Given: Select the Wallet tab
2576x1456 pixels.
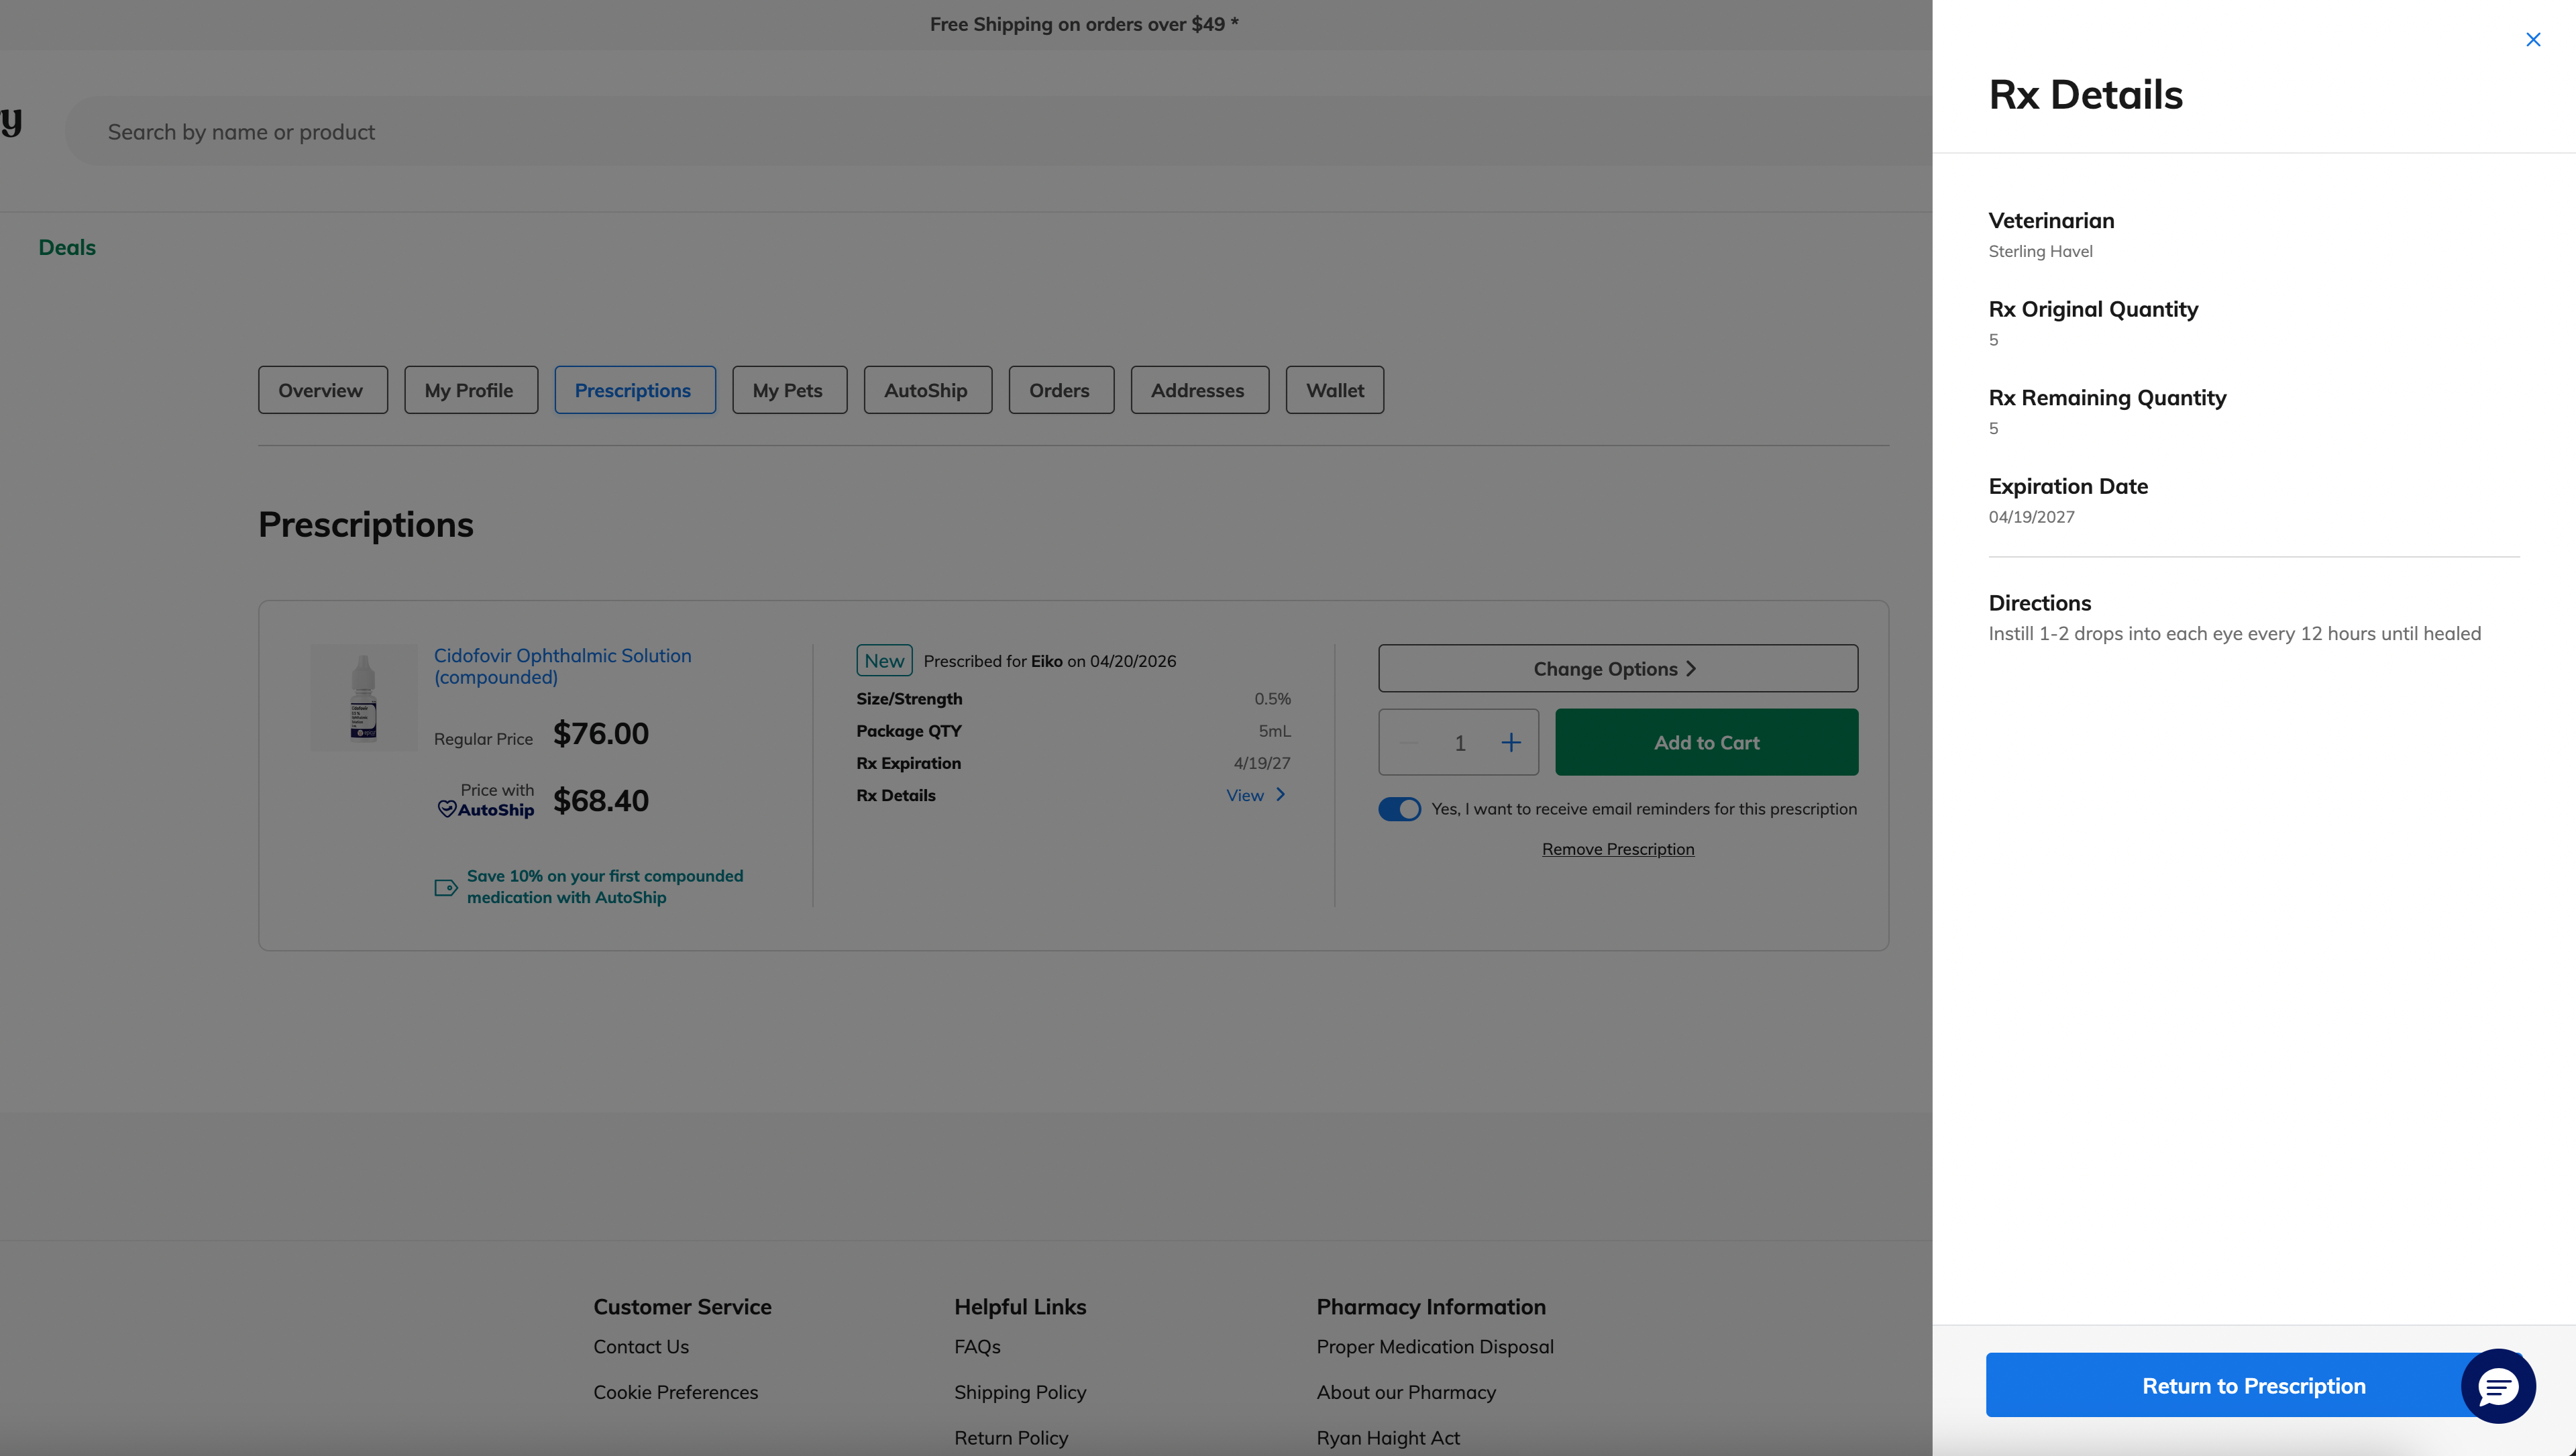Looking at the screenshot, I should click(1334, 390).
